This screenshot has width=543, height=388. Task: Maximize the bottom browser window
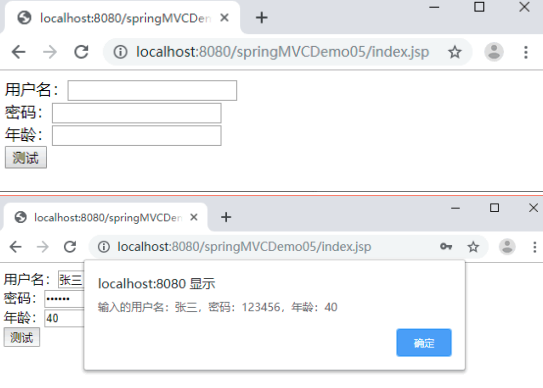[494, 208]
